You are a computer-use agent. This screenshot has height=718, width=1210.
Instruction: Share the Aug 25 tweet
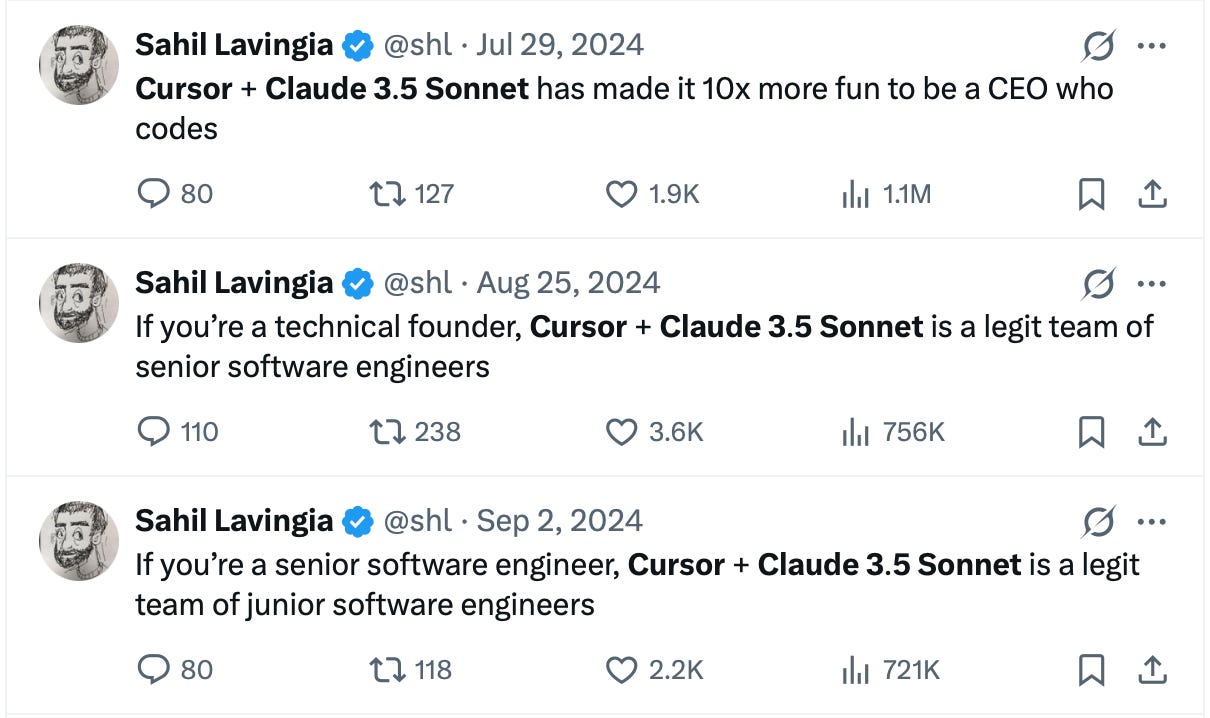[1152, 431]
